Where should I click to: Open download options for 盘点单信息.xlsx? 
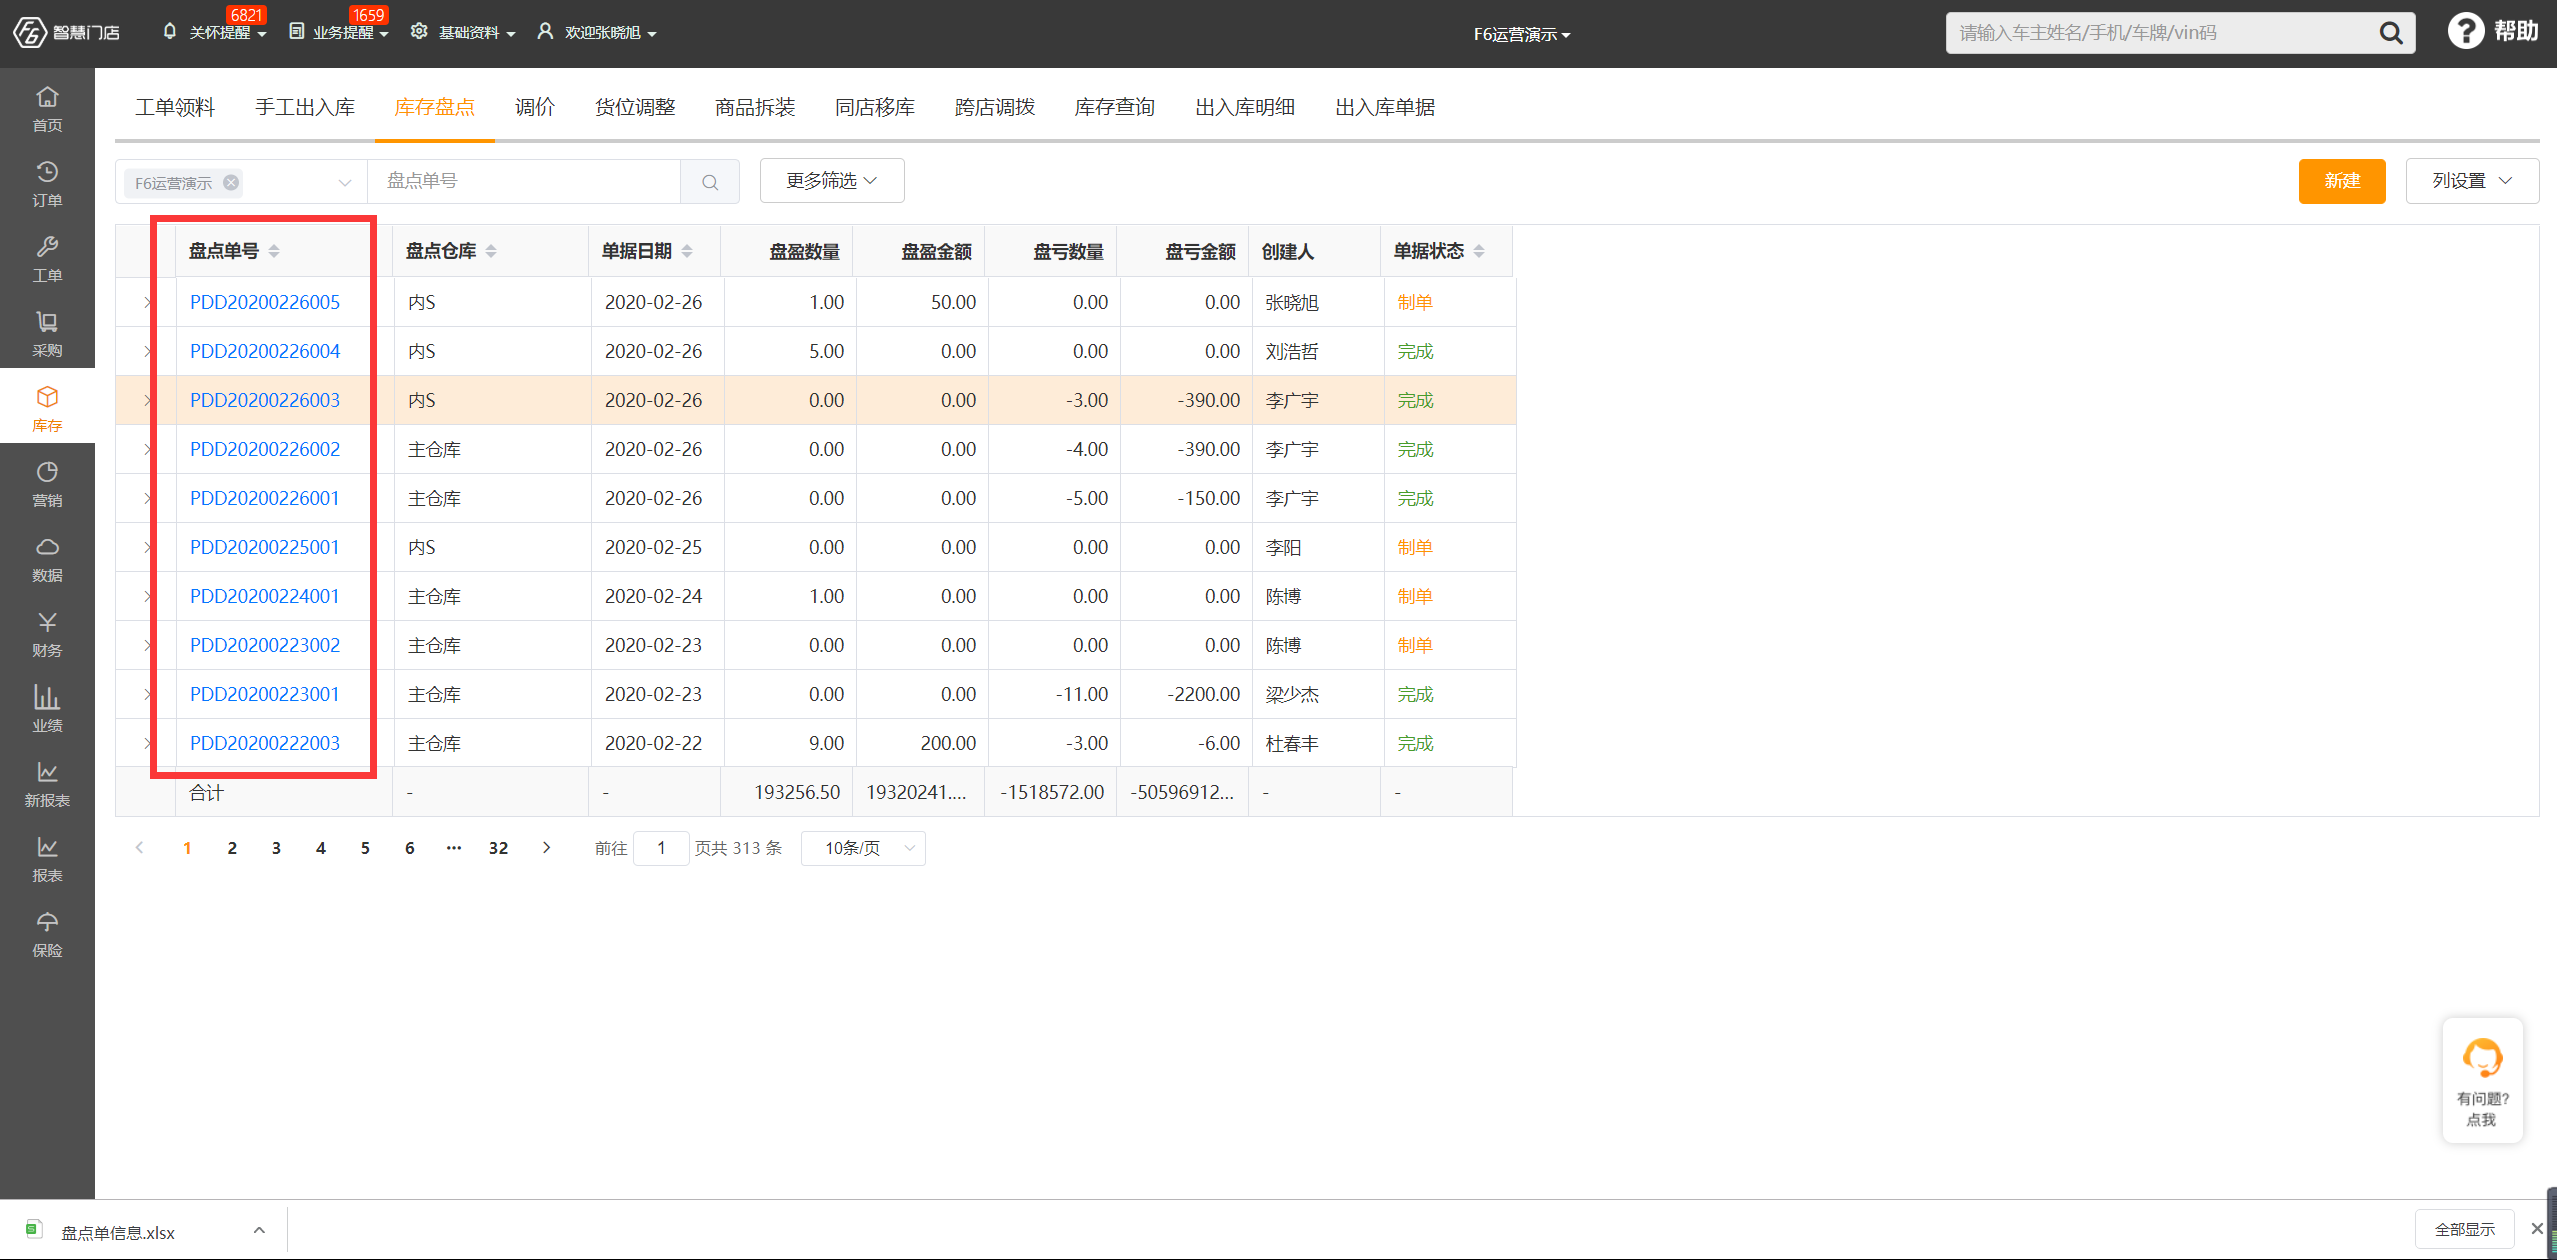coord(259,1230)
